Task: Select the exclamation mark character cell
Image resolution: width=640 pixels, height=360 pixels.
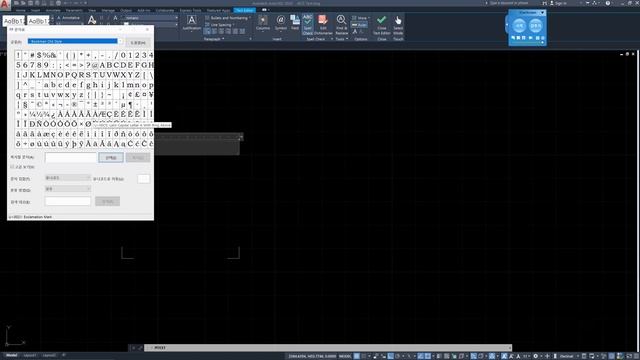Action: (18, 55)
